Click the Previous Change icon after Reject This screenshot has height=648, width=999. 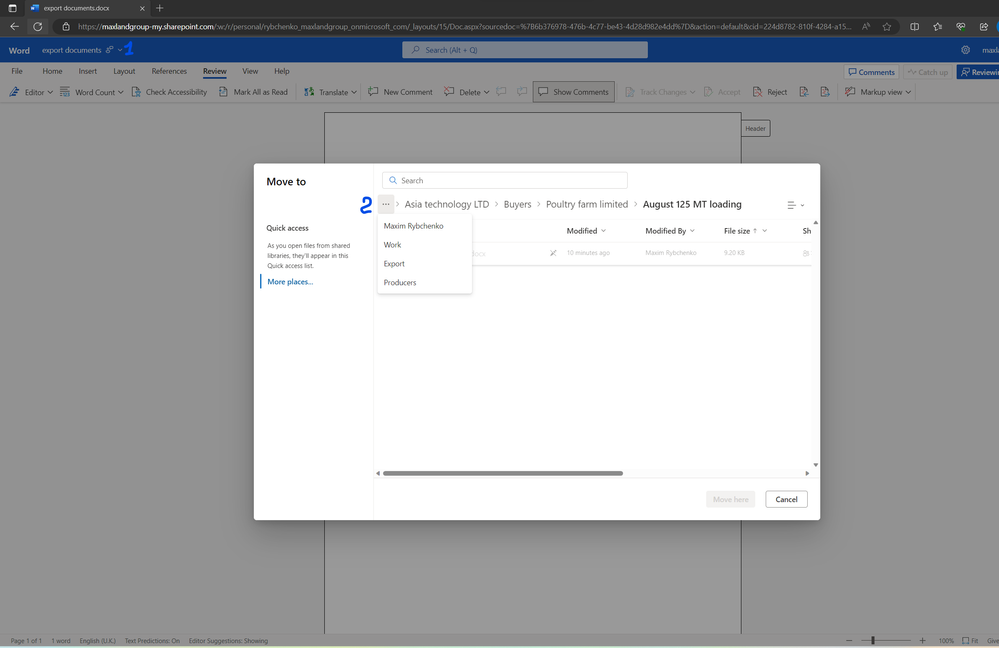(804, 92)
